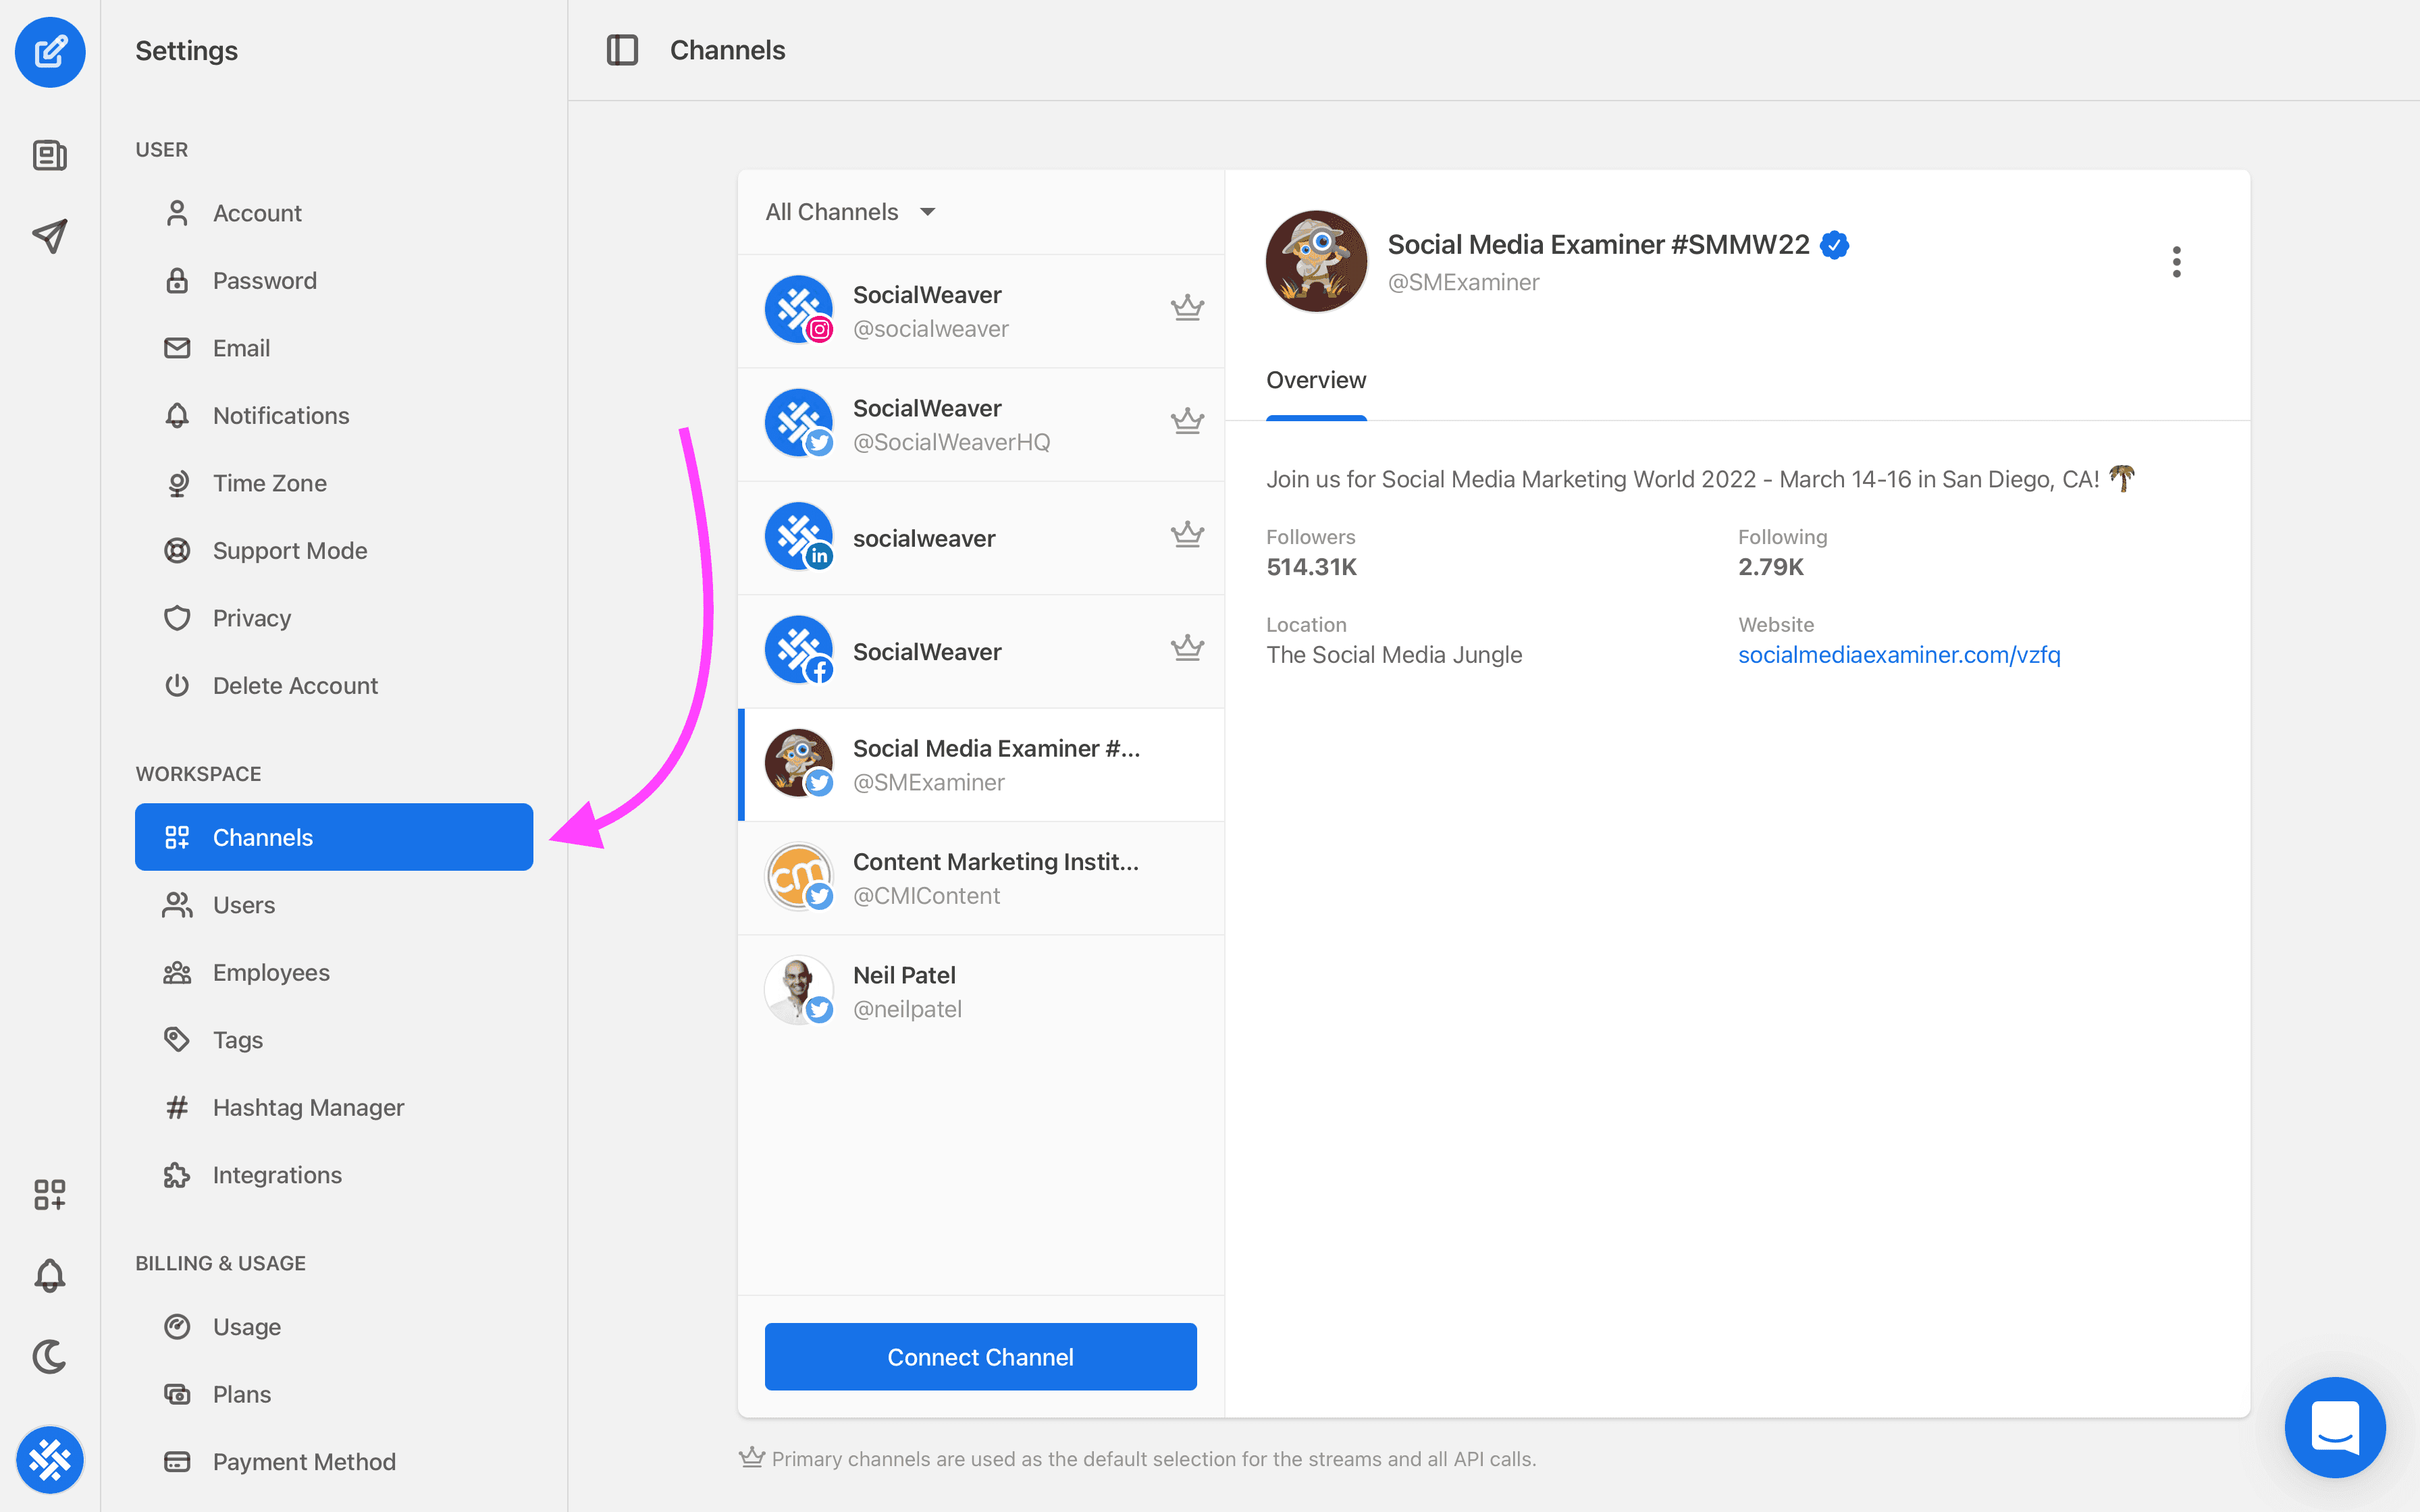Open the paper plane publishing icon
The height and width of the screenshot is (1512, 2420).
[50, 236]
